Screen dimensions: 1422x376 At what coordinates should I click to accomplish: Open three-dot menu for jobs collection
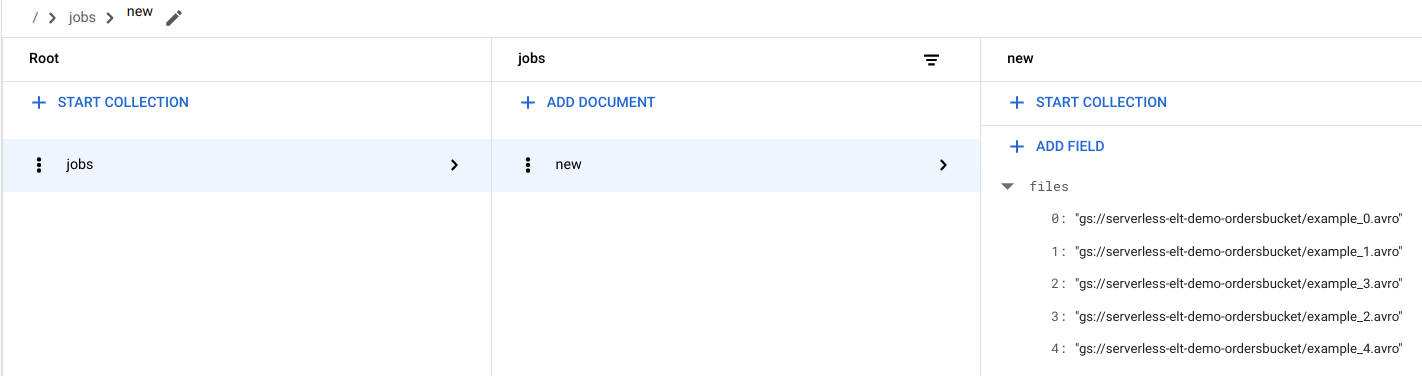[x=39, y=165]
